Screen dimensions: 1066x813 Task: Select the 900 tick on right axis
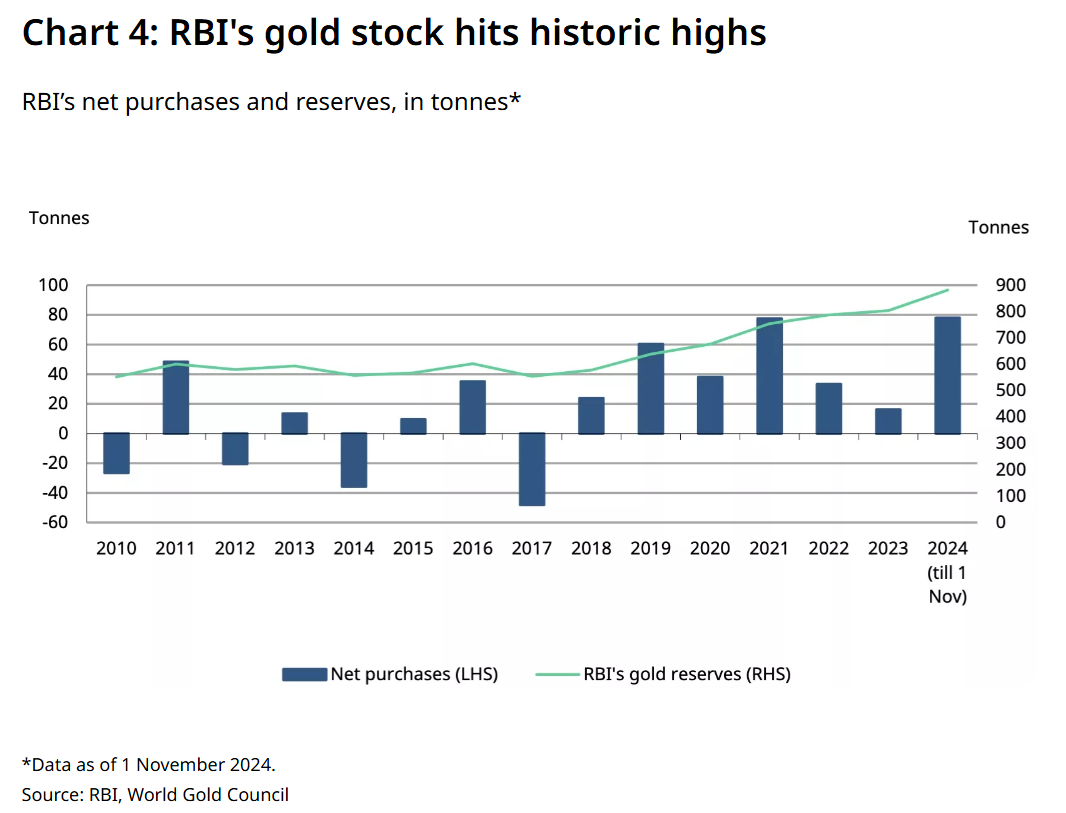coord(1011,286)
